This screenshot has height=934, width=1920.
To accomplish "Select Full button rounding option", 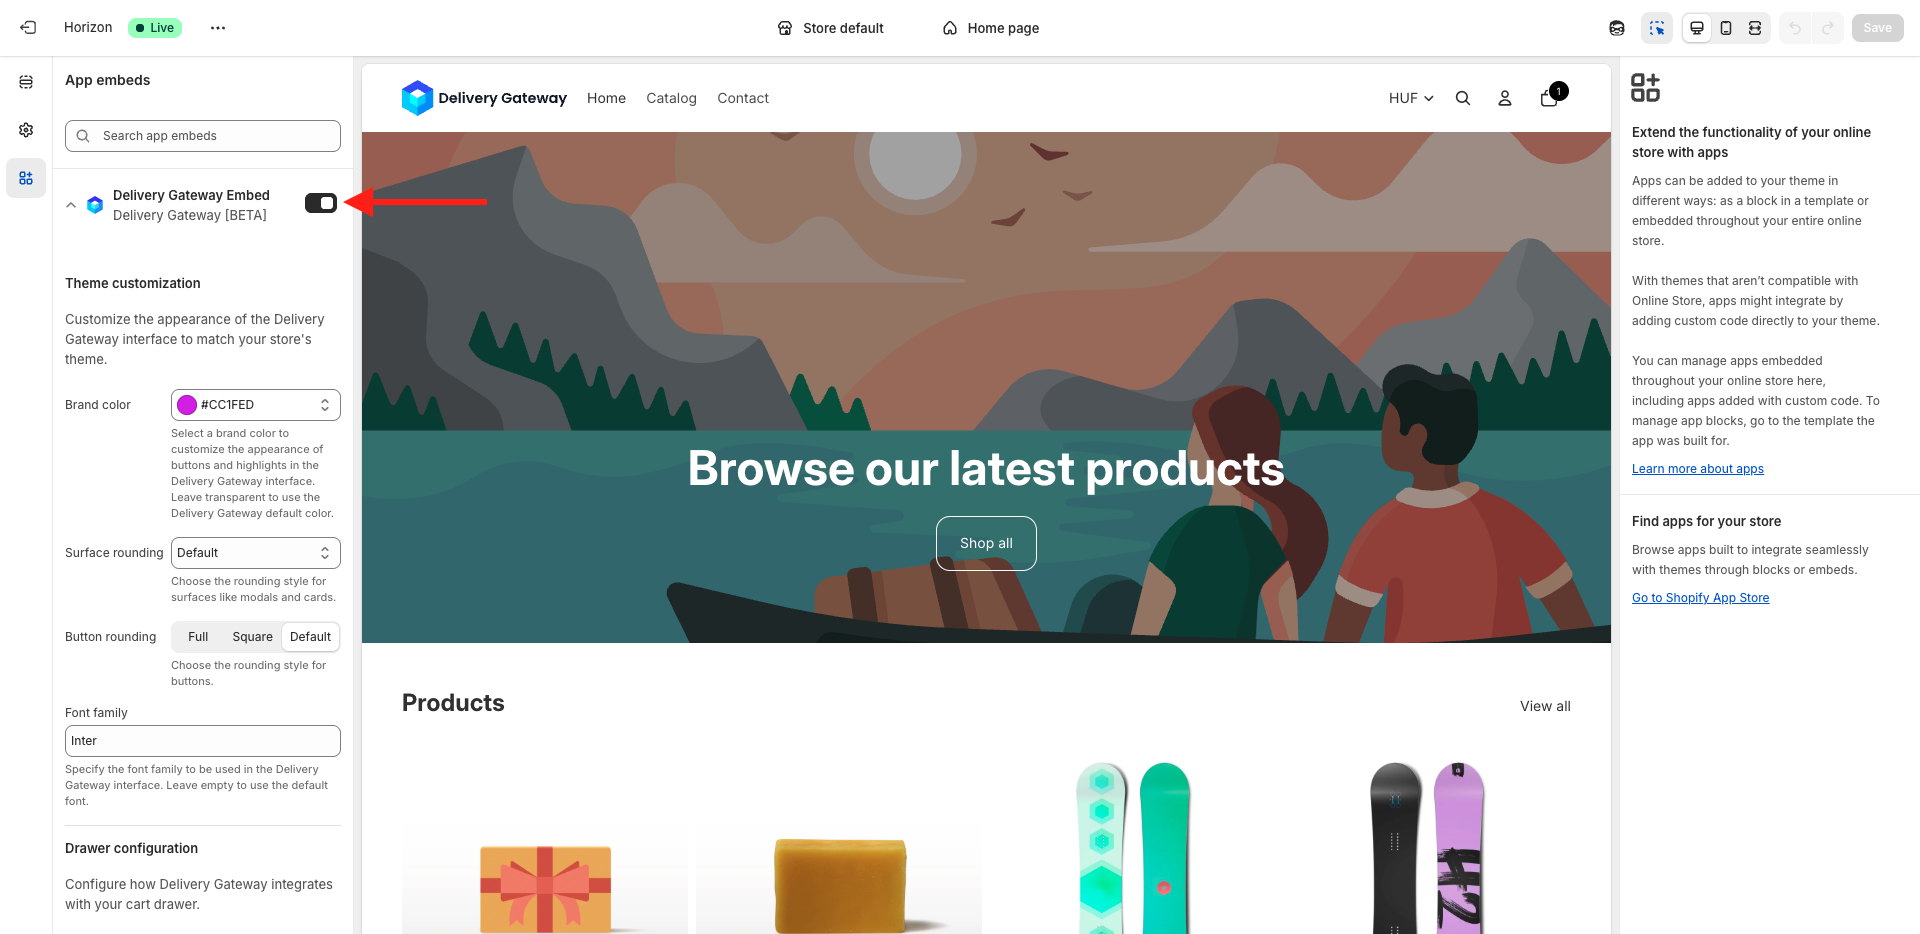I will (x=198, y=637).
